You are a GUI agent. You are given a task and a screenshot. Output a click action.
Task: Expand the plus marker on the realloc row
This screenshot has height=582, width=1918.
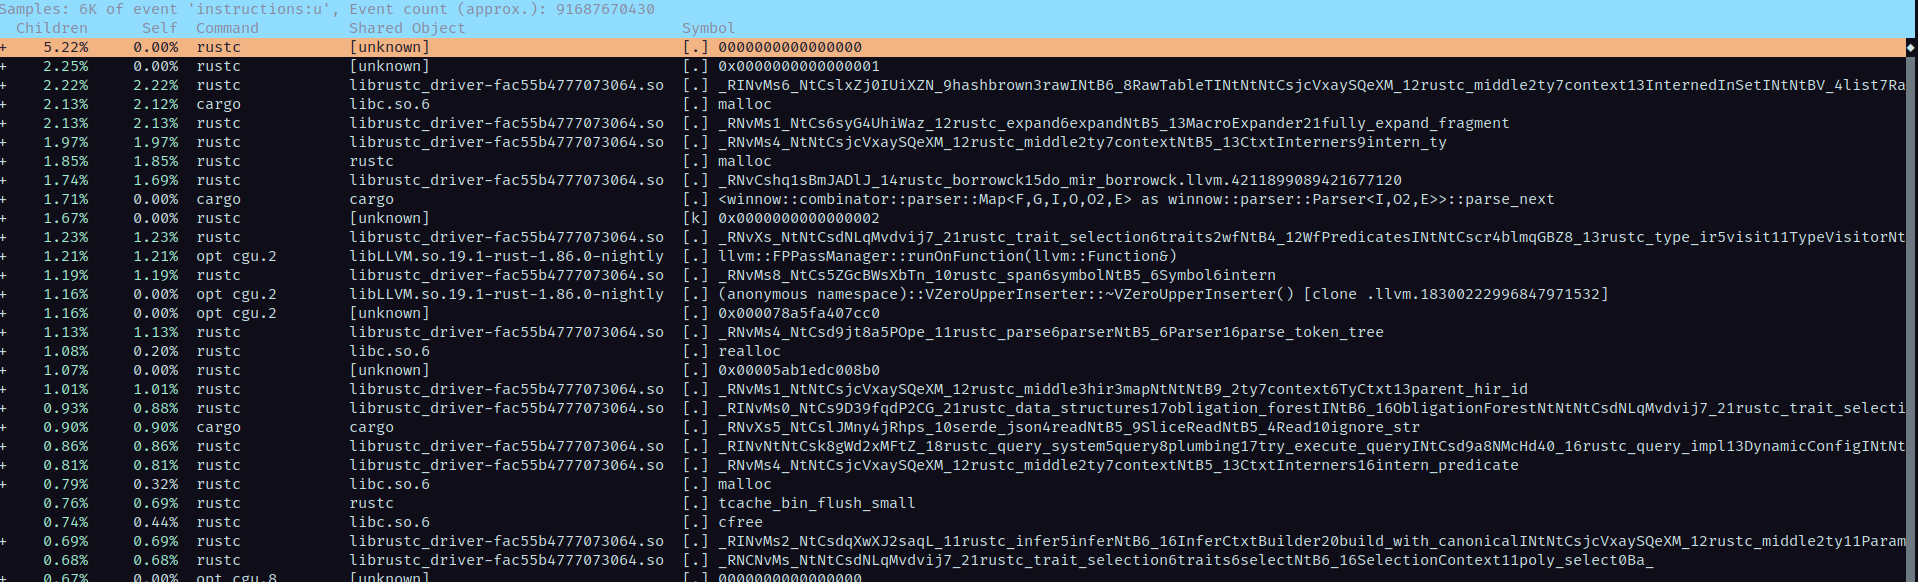[4, 351]
